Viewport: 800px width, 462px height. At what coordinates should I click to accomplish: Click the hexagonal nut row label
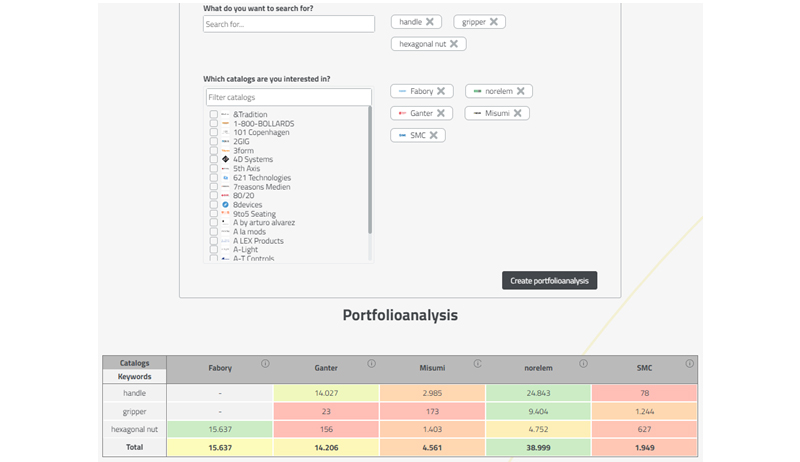point(134,429)
